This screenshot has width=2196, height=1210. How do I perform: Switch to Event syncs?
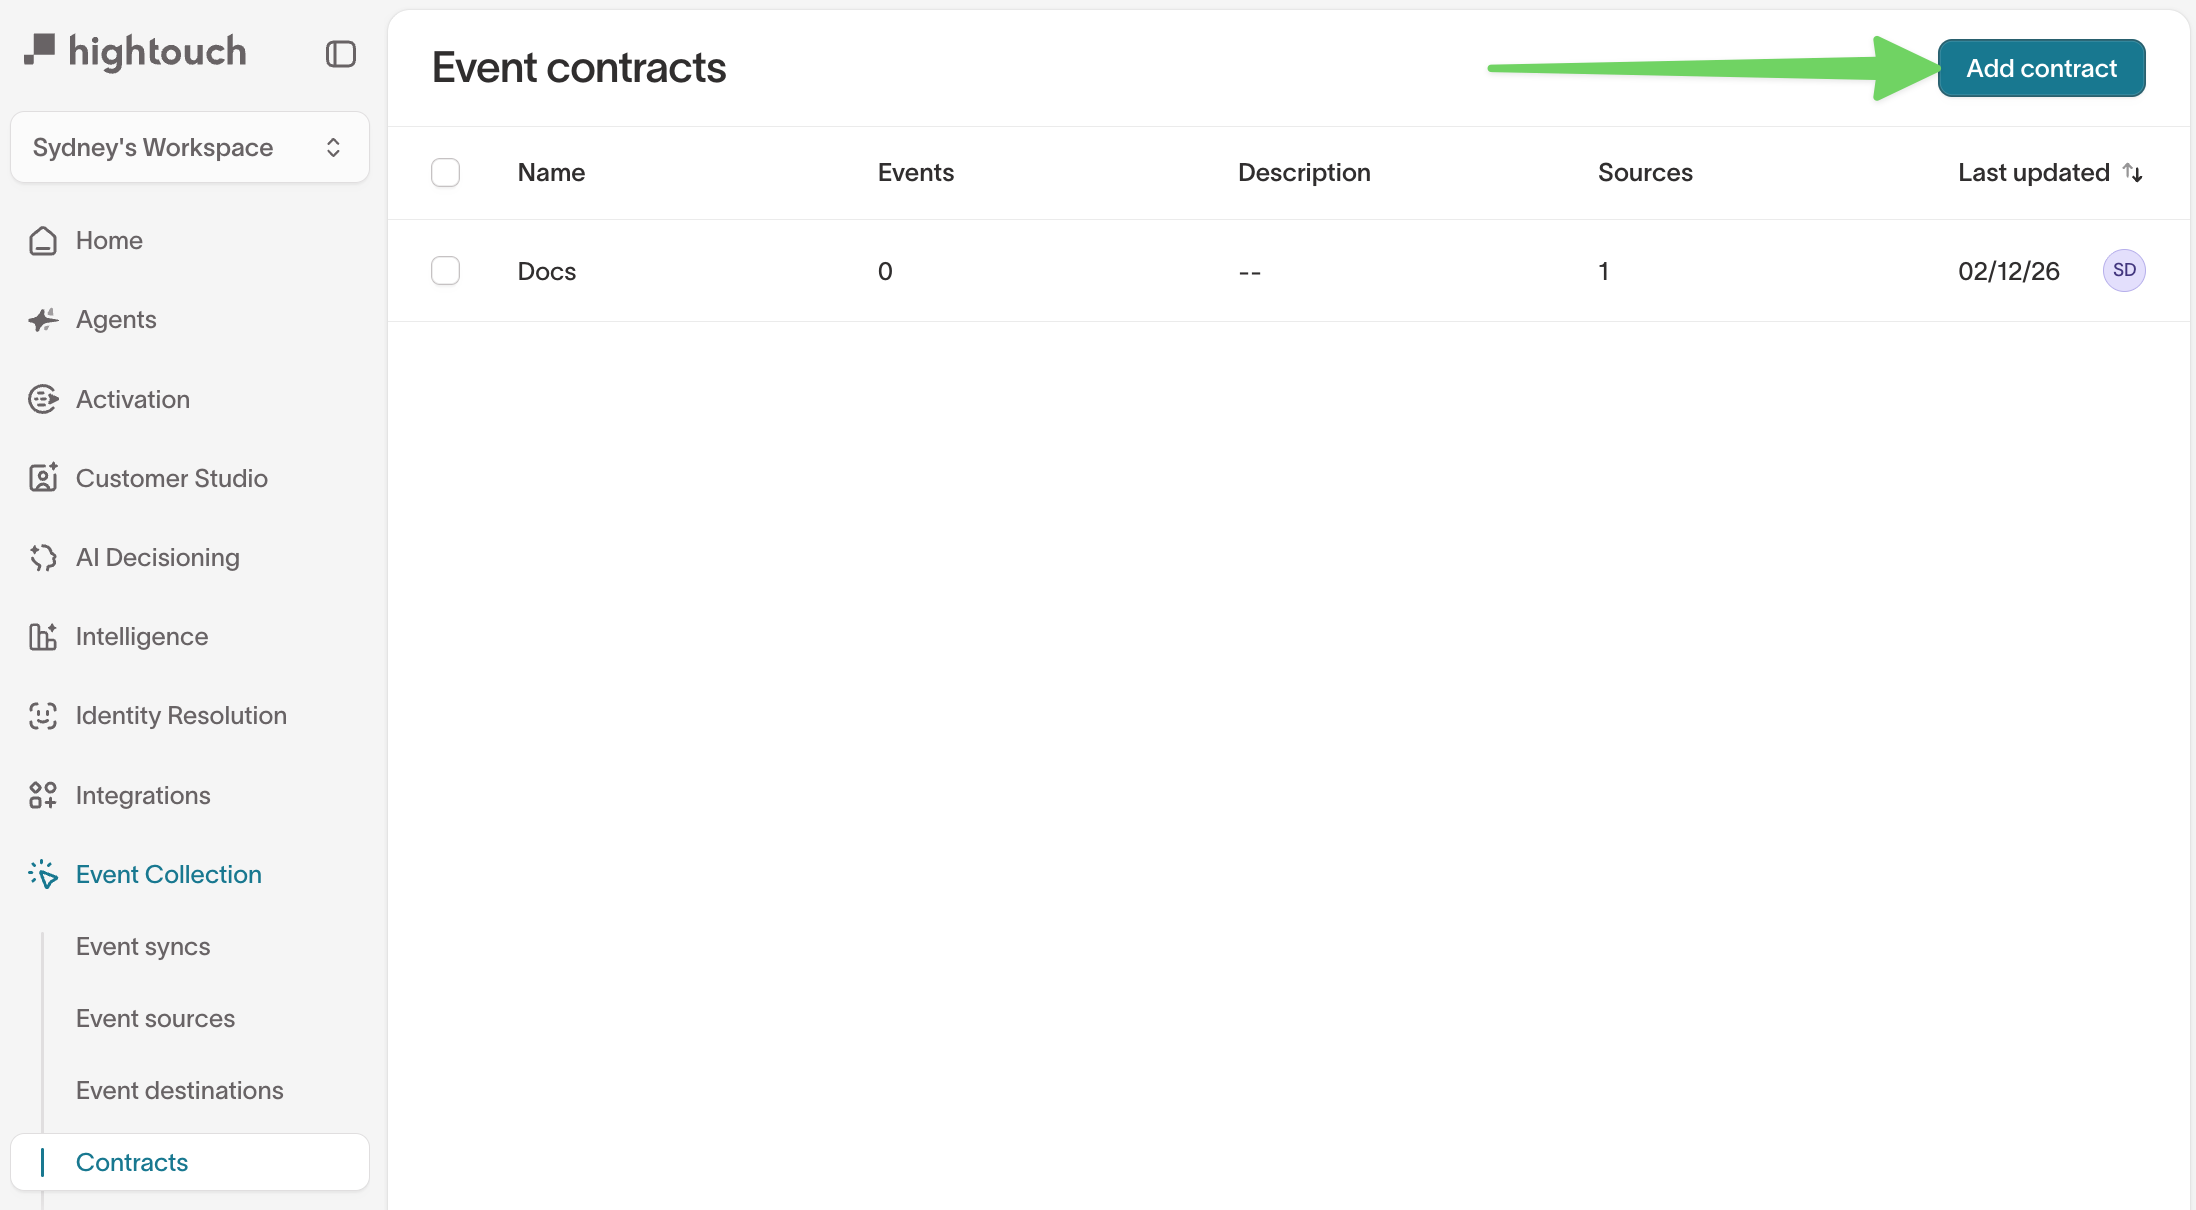click(143, 945)
